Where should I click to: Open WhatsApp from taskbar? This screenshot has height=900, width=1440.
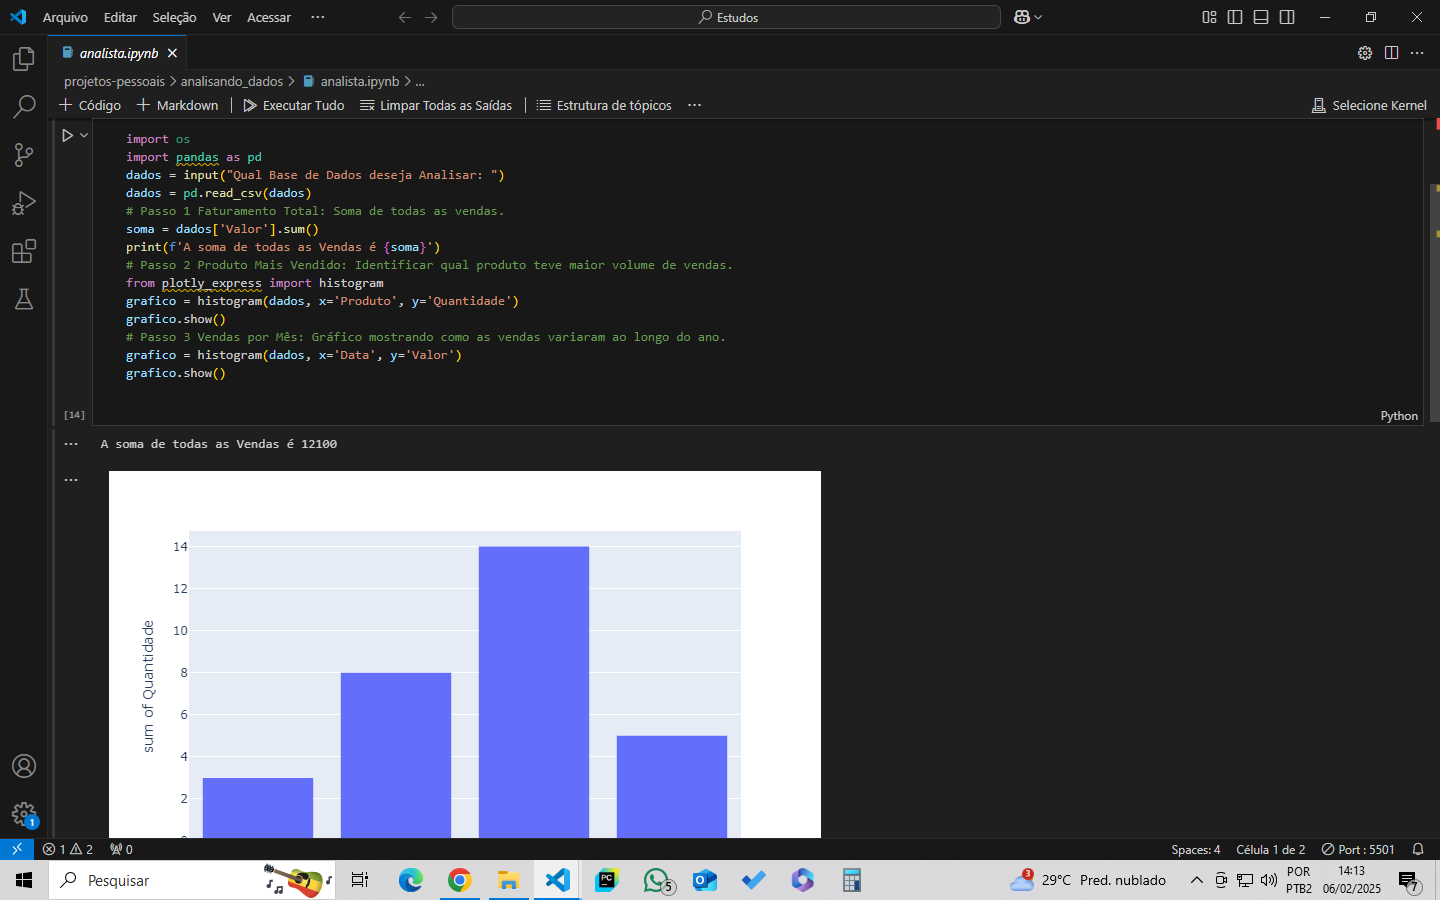(657, 880)
